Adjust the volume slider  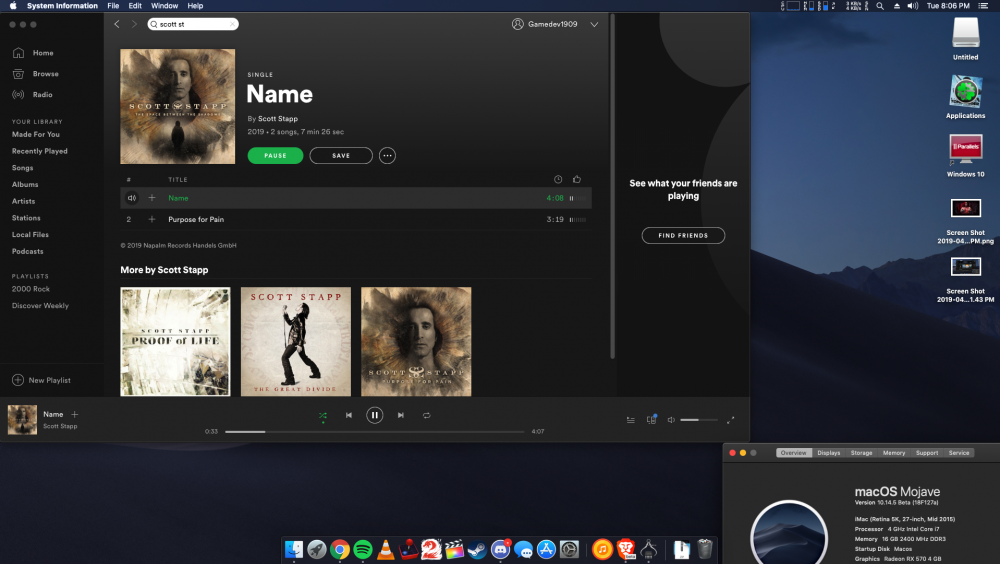(x=698, y=420)
